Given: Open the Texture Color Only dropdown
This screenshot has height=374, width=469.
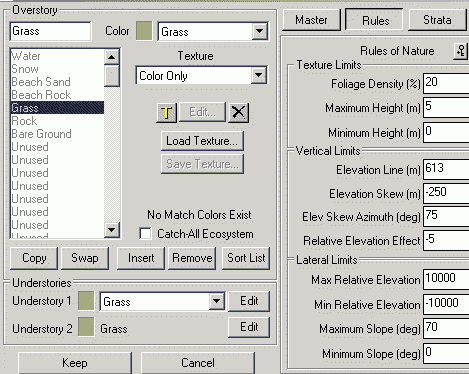Looking at the screenshot, I should 259,76.
